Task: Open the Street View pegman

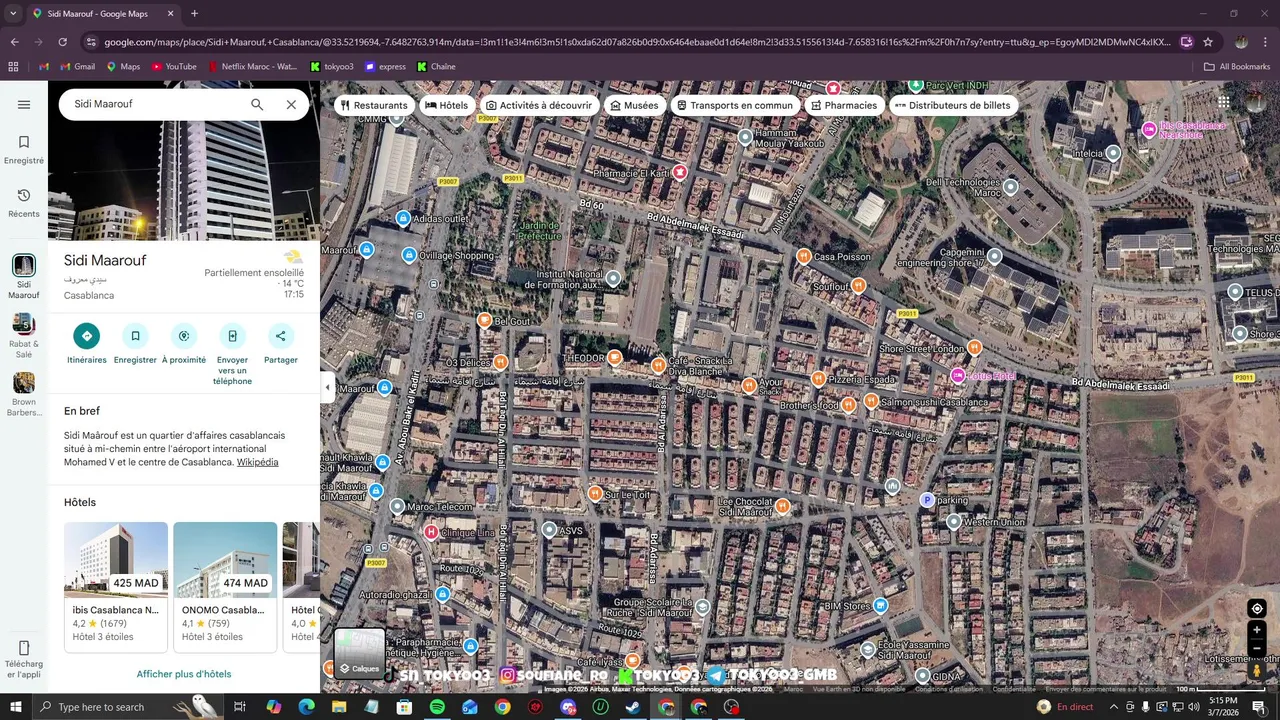Action: click(1257, 671)
